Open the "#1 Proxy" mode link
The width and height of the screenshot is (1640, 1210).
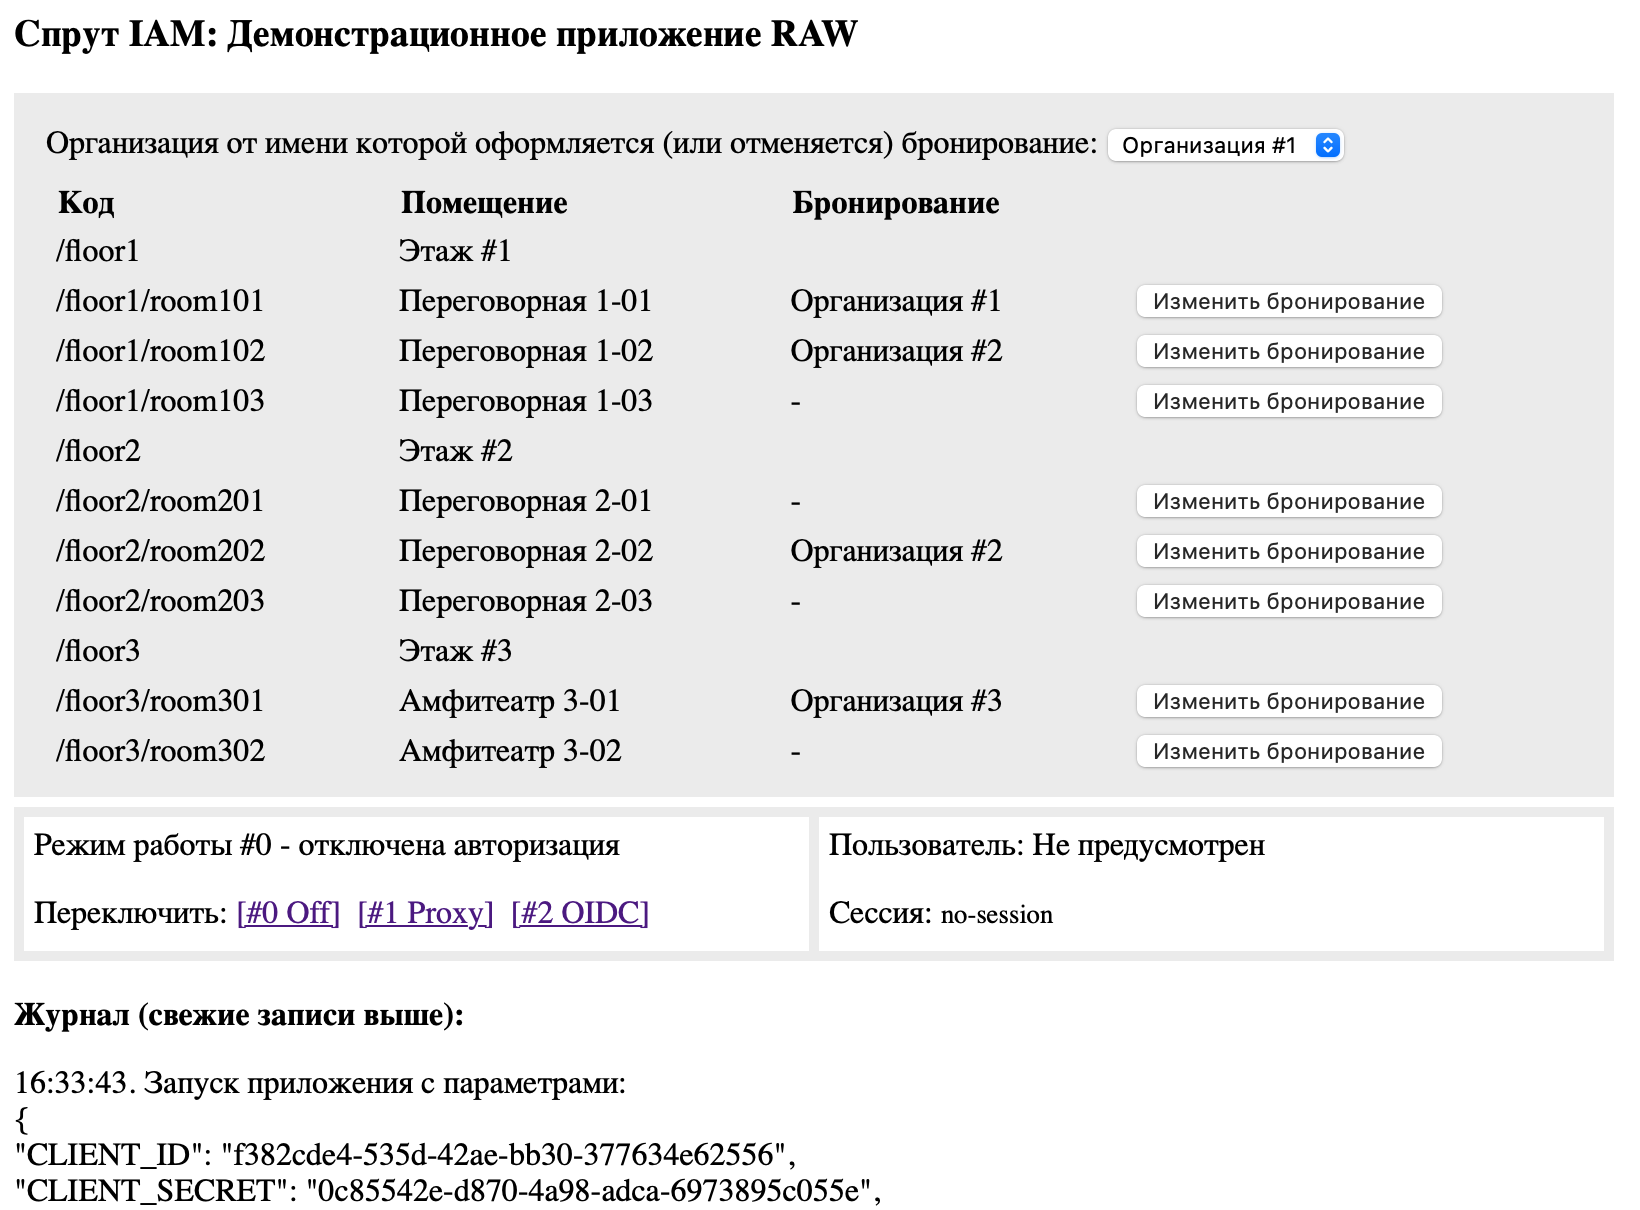pyautogui.click(x=424, y=912)
